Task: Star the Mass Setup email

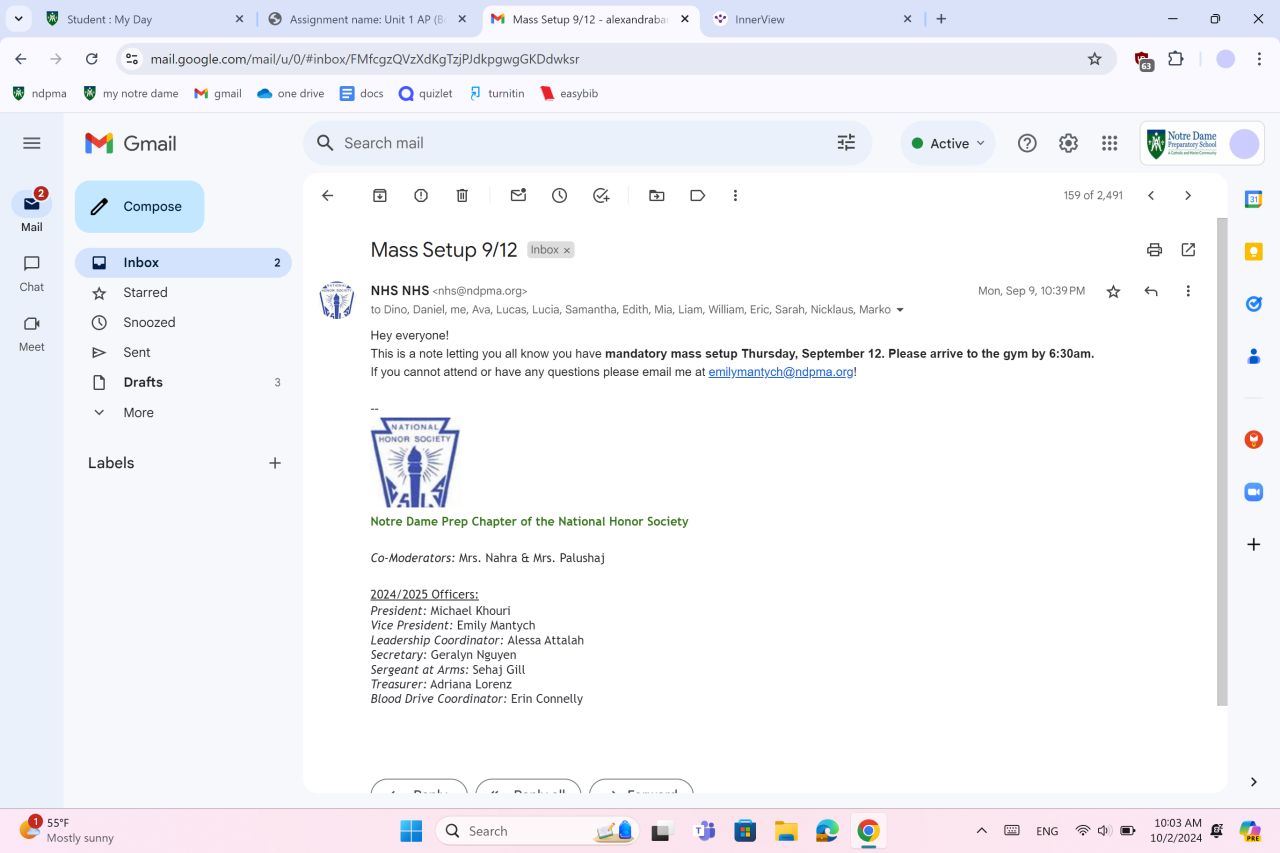Action: tap(1113, 291)
